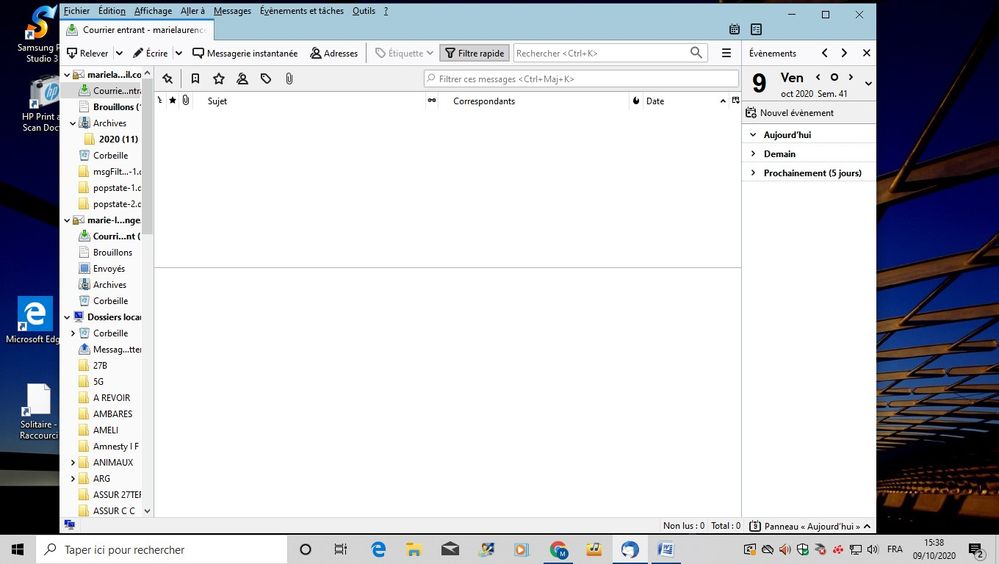The height and width of the screenshot is (564, 999).
Task: Filter messages with attachments
Action: click(x=289, y=79)
